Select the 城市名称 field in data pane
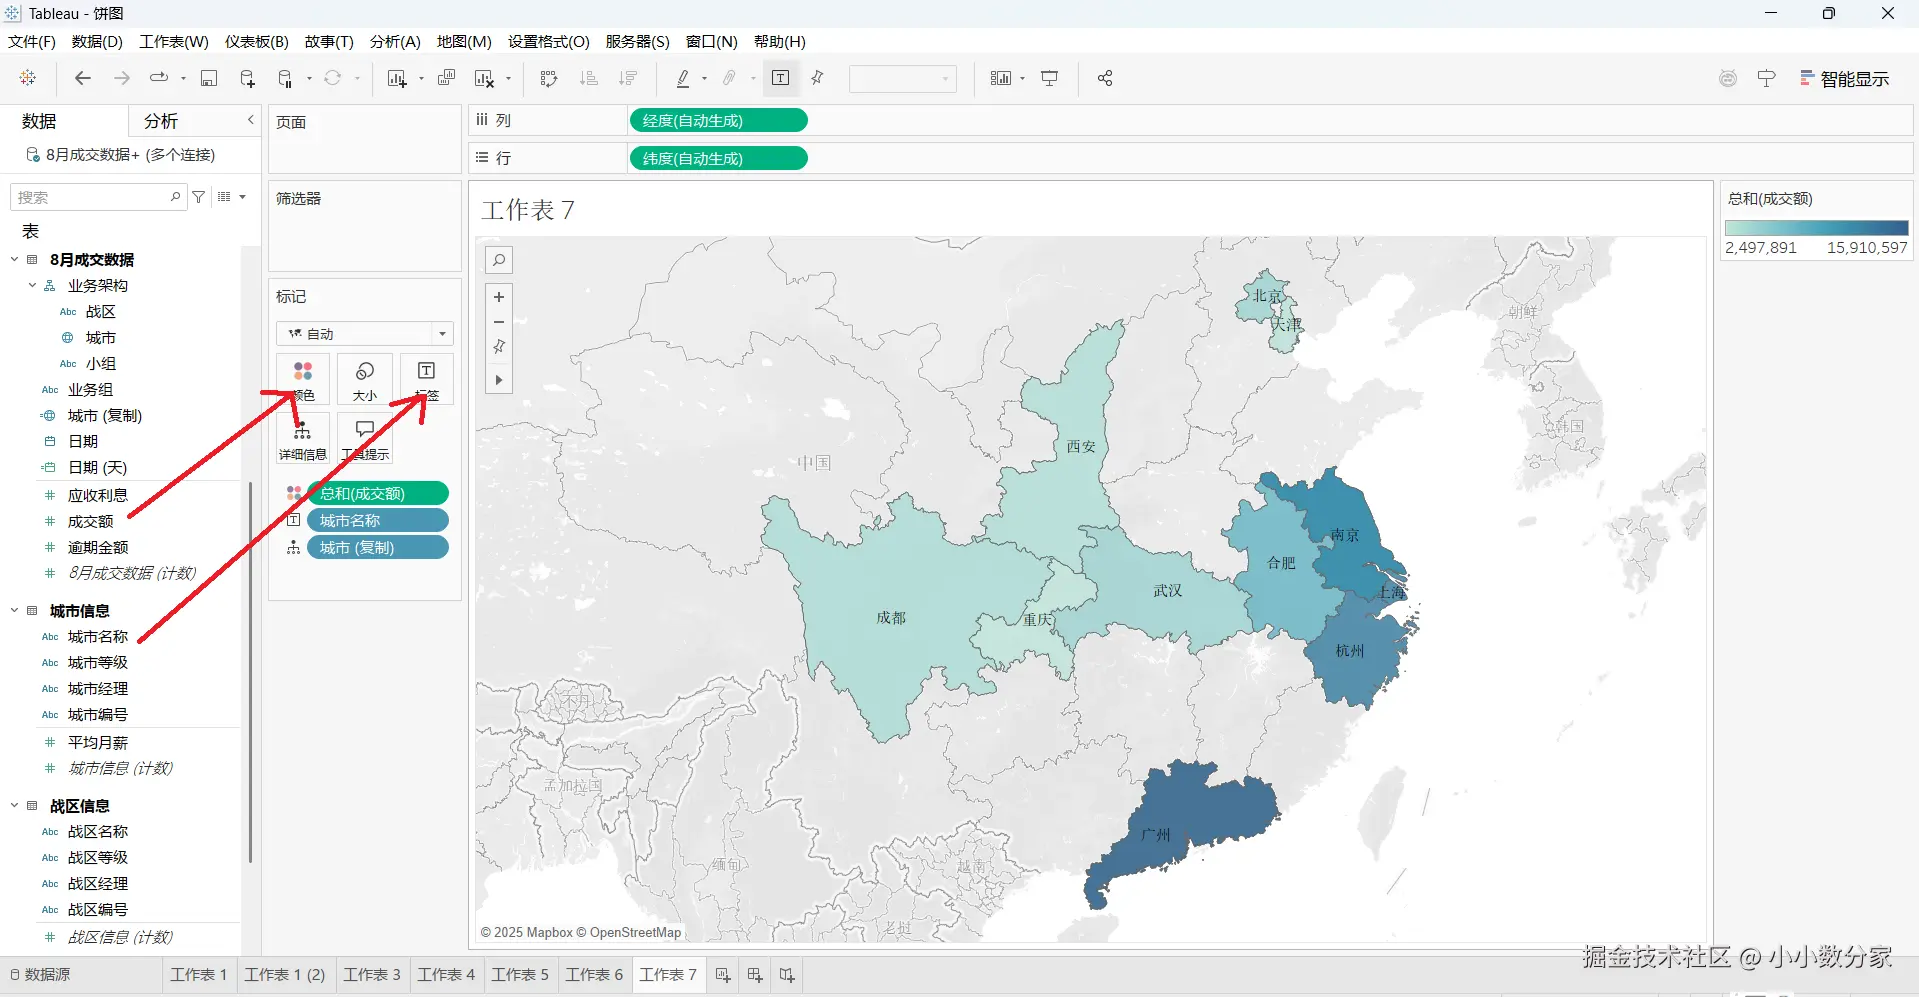Image resolution: width=1919 pixels, height=997 pixels. [x=98, y=637]
